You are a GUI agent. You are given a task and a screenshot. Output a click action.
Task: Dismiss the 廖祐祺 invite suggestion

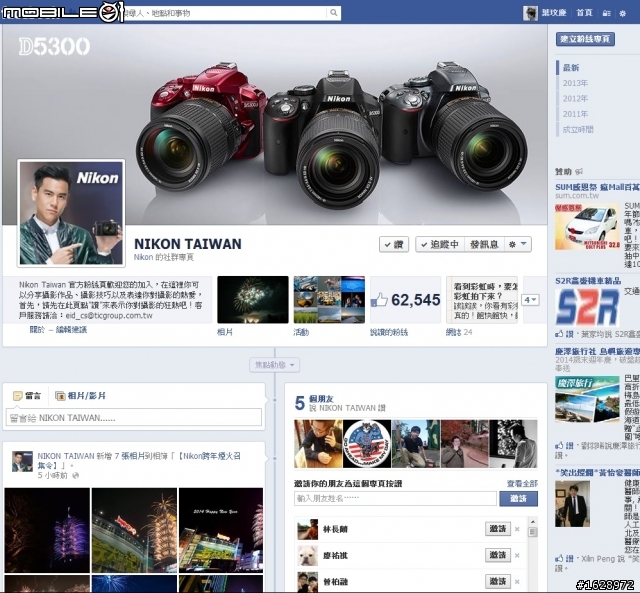click(x=517, y=555)
